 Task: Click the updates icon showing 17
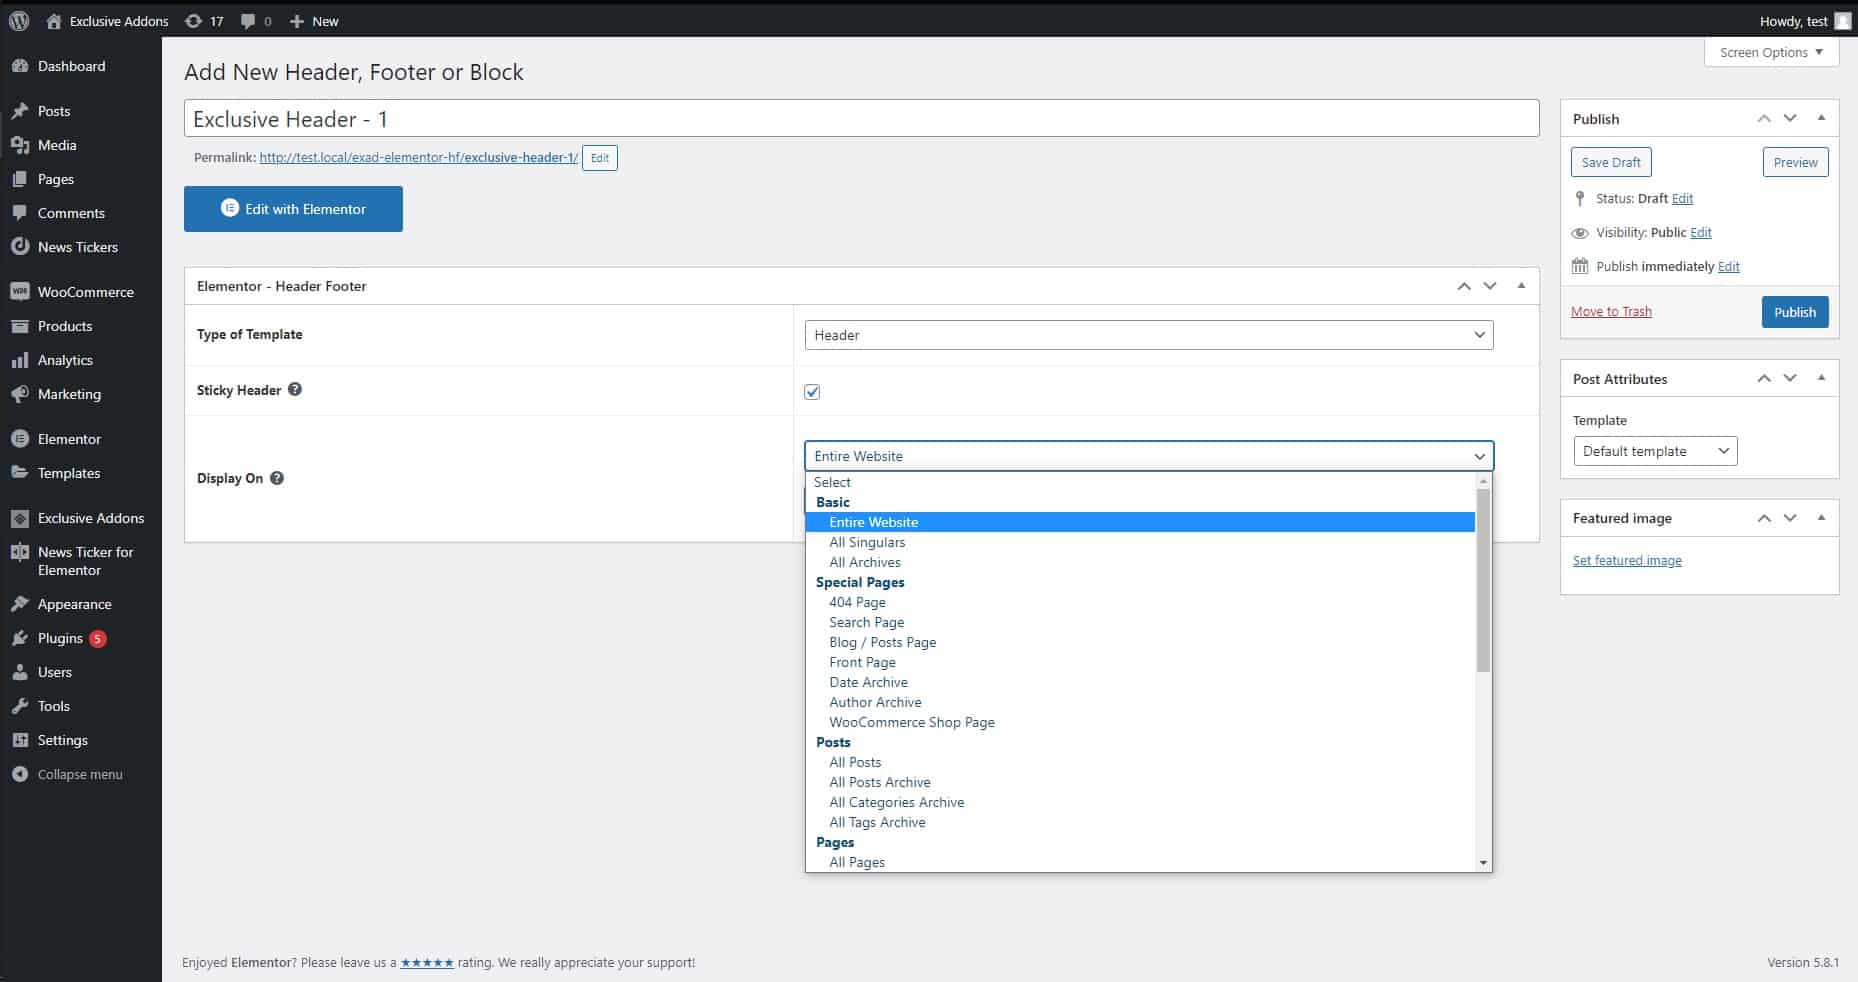coord(193,21)
